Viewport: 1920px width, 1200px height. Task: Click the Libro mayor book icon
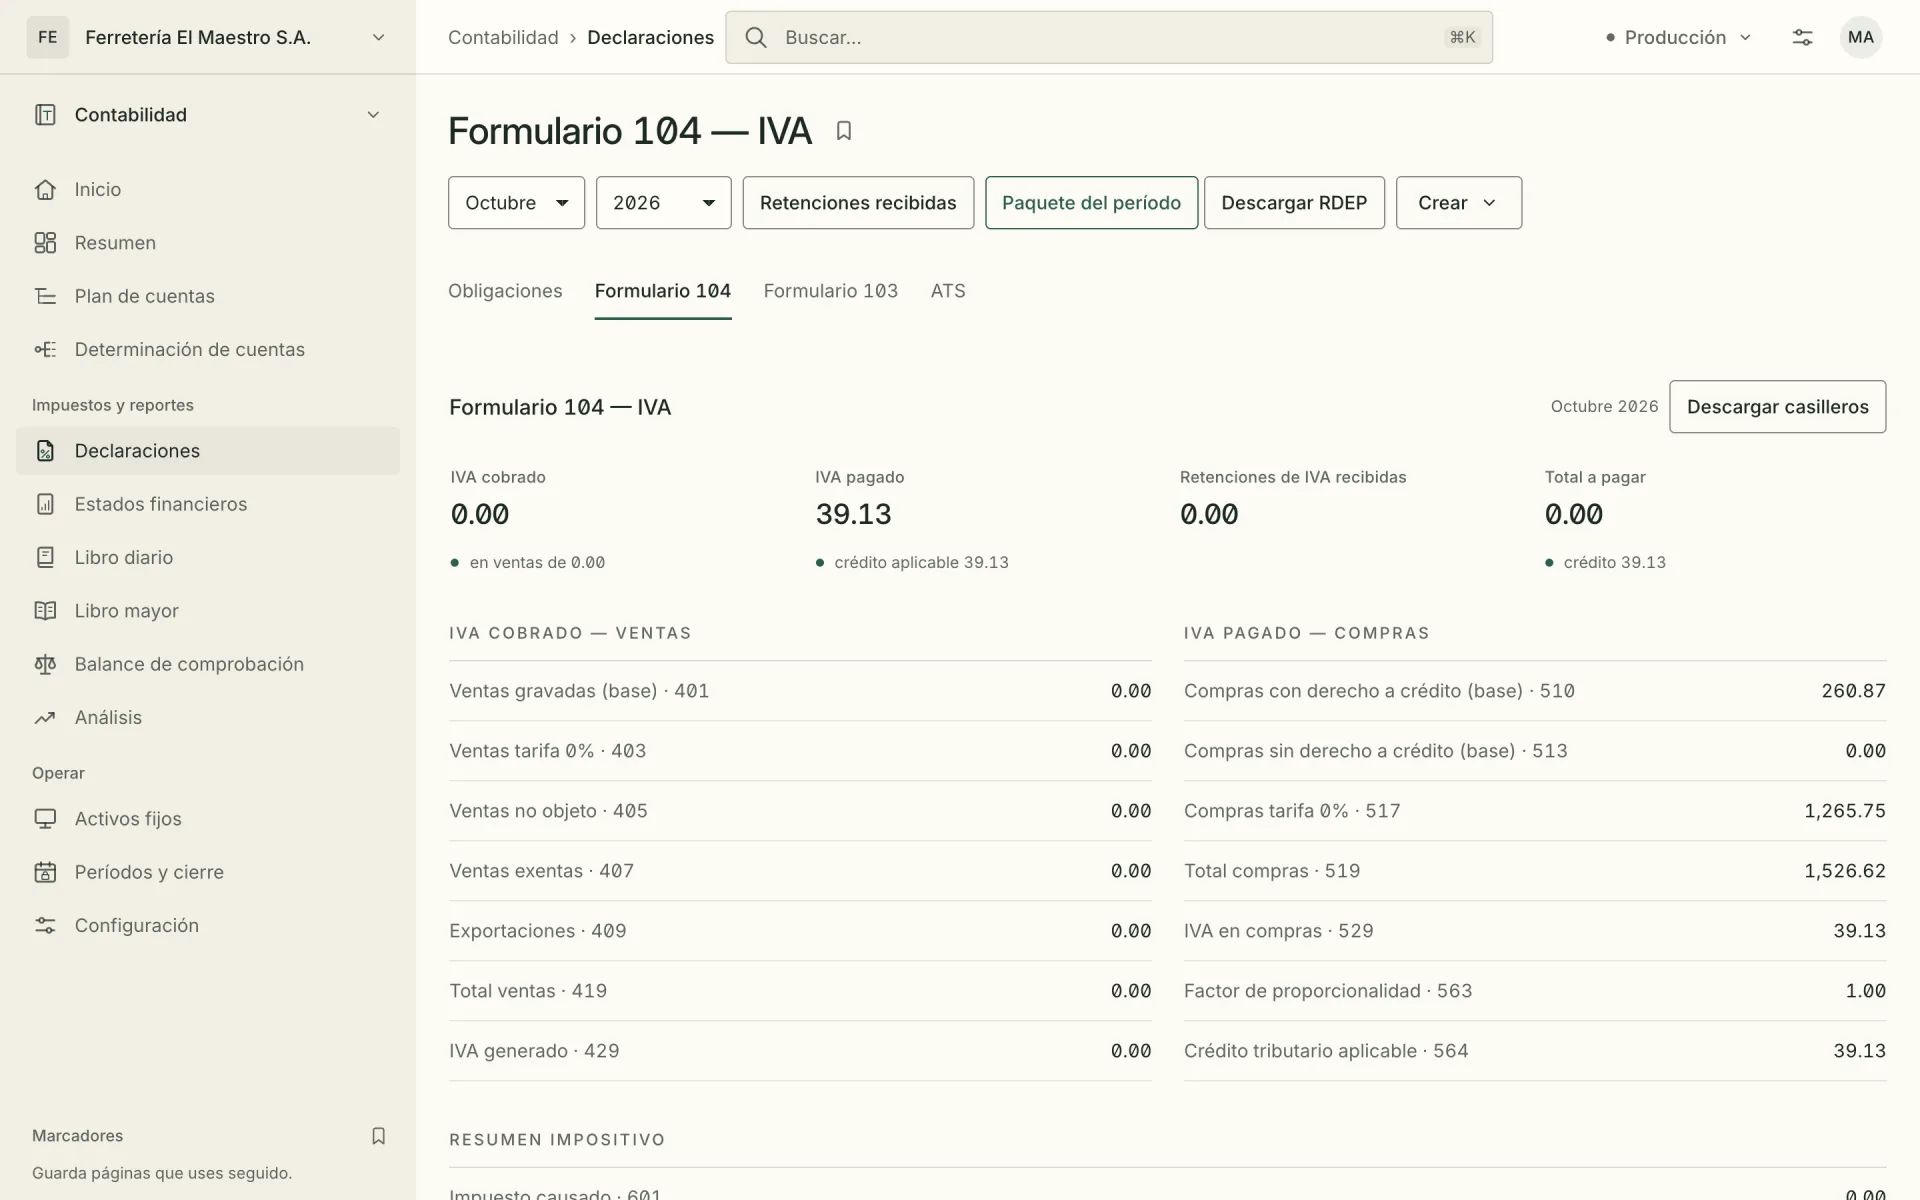[x=45, y=611]
